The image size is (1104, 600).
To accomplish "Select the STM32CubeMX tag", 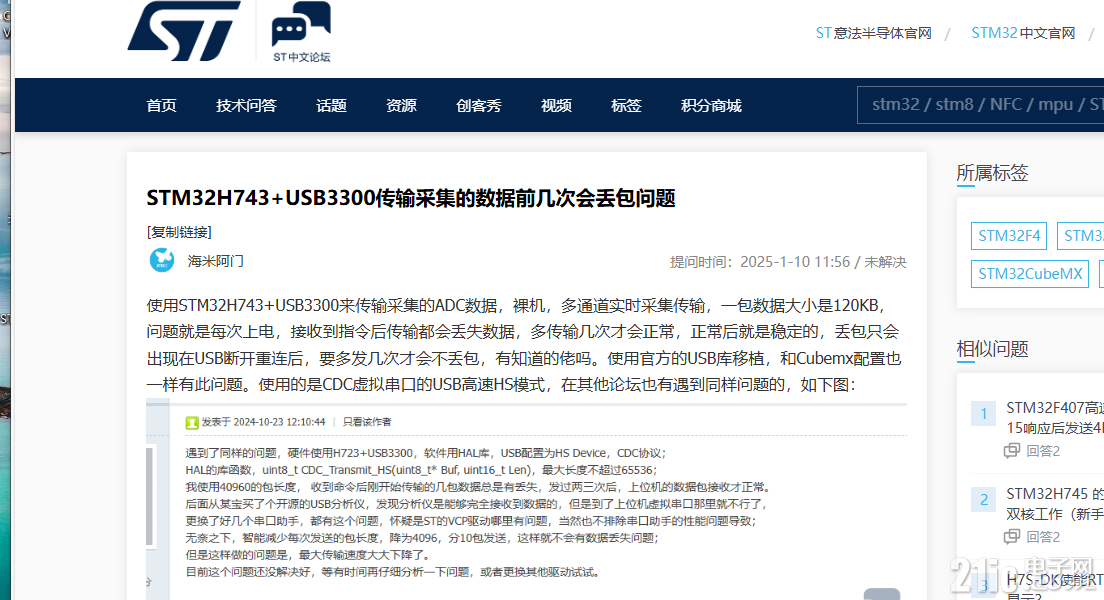I will pos(1030,274).
